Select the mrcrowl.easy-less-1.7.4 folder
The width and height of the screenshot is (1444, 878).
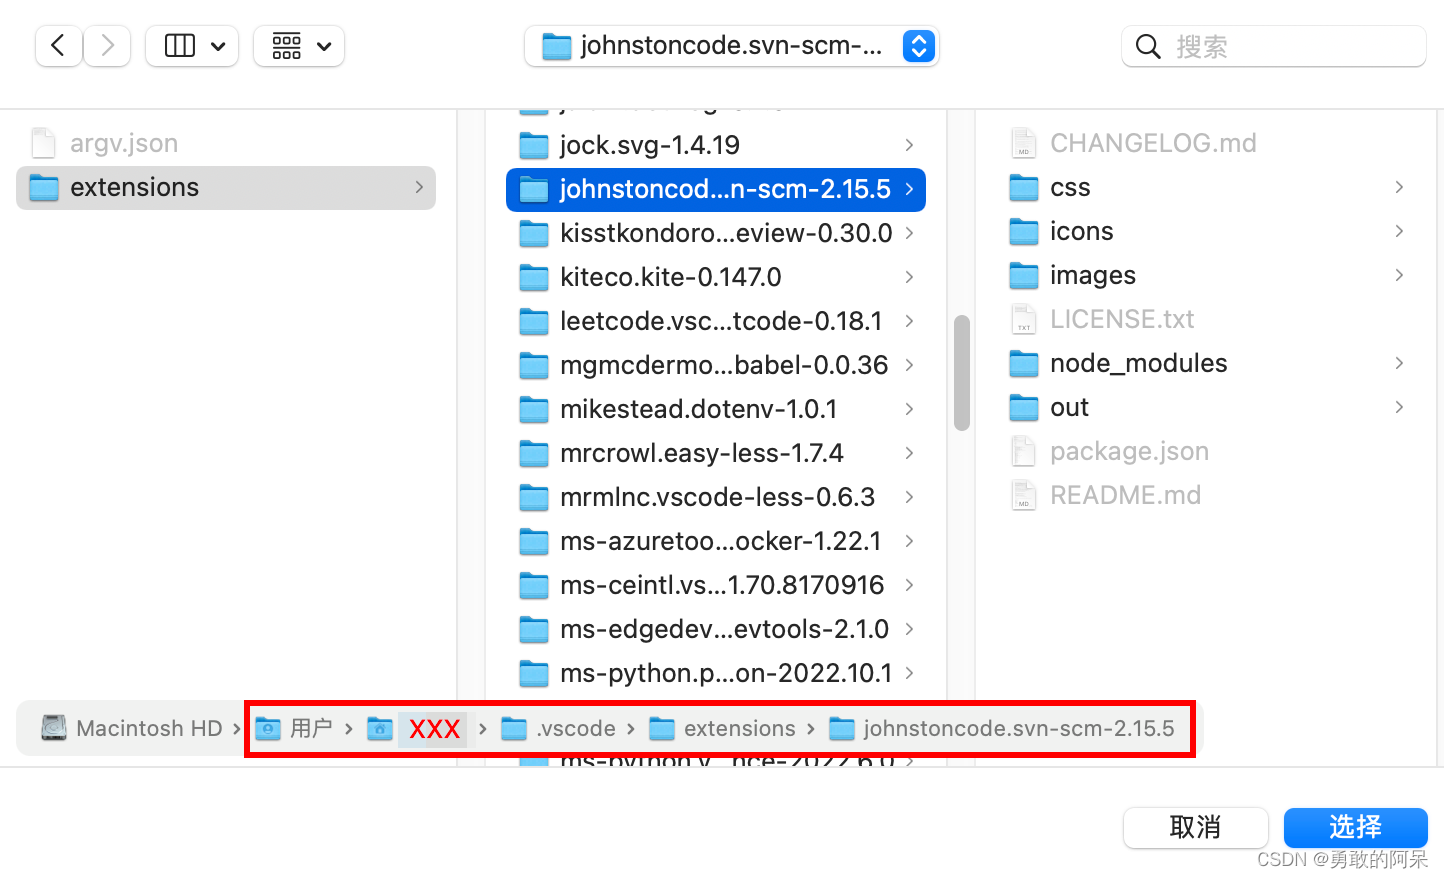click(x=716, y=453)
